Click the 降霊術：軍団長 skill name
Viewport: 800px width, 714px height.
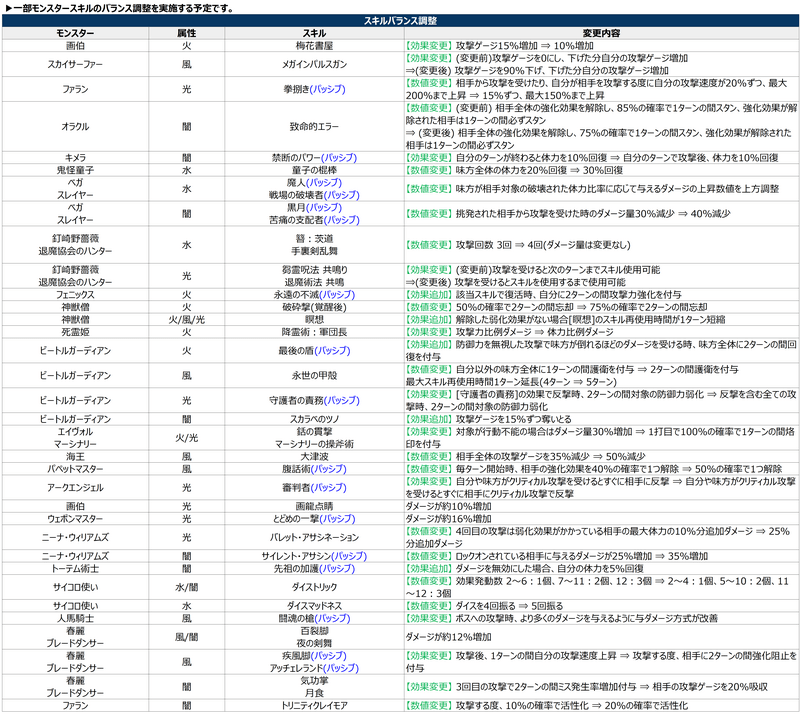313,331
